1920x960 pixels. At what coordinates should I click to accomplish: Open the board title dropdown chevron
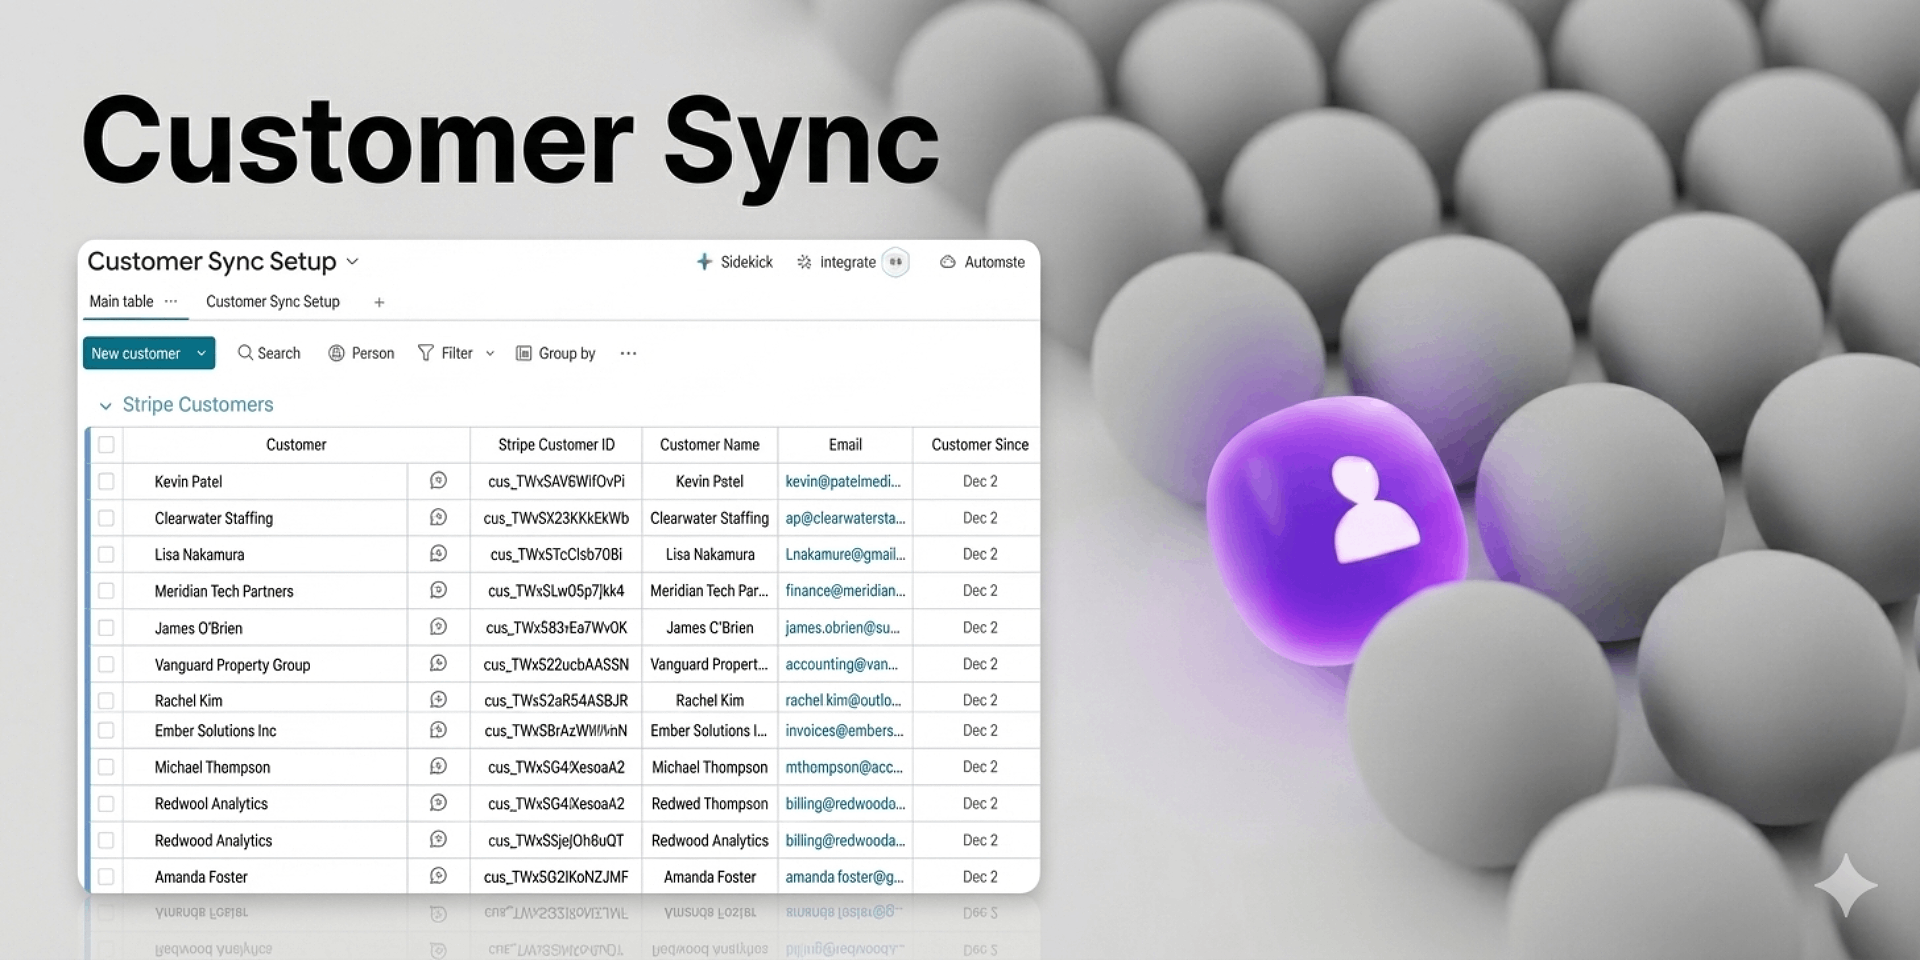tap(352, 262)
